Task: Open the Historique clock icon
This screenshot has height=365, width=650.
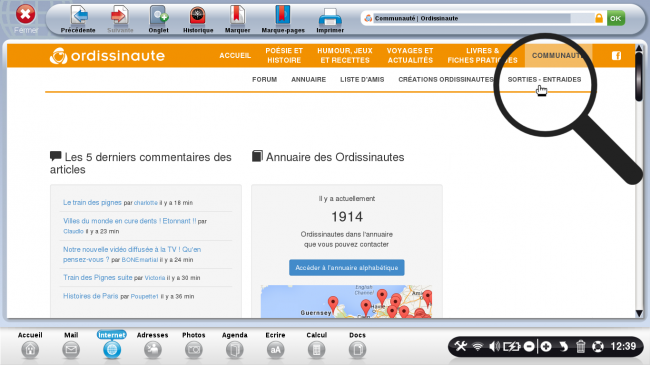Action: [x=198, y=16]
